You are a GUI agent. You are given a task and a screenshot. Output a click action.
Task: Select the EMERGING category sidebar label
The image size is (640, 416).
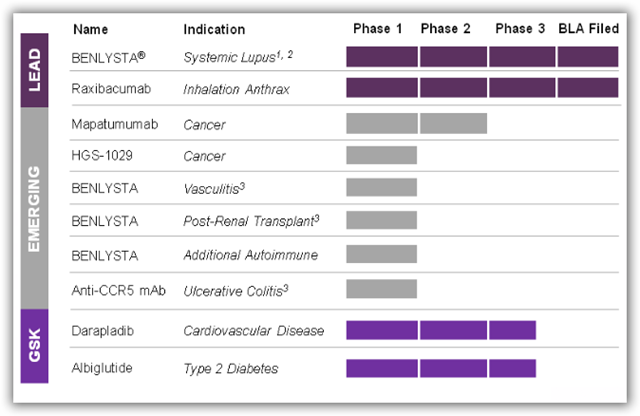[x=35, y=208]
